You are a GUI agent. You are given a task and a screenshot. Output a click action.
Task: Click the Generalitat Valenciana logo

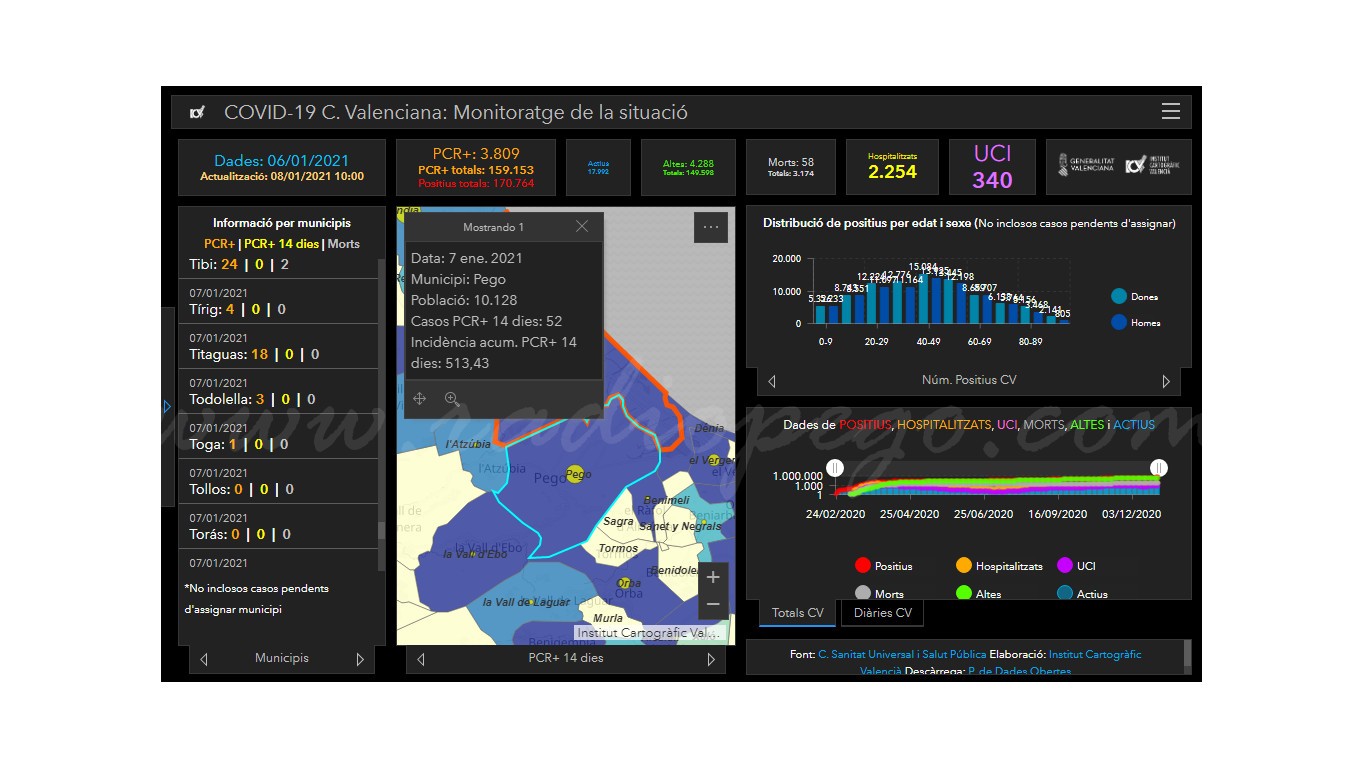[x=1086, y=166]
